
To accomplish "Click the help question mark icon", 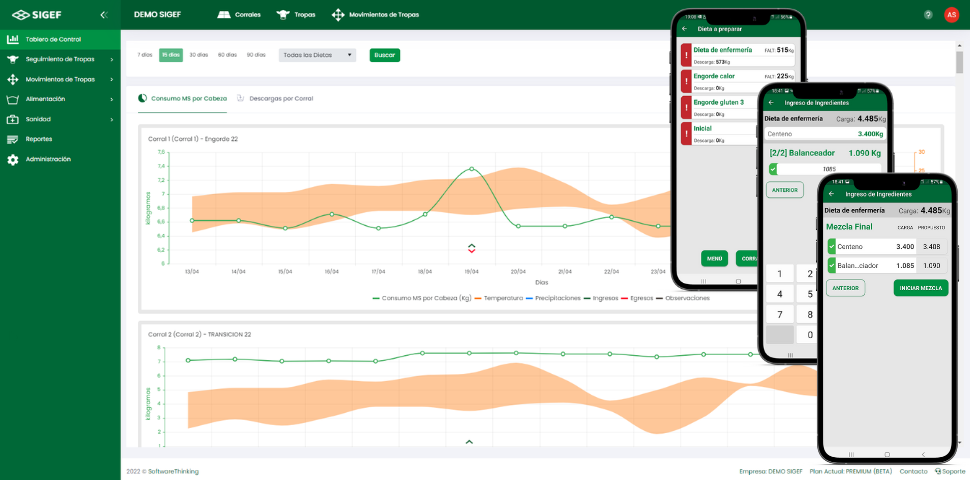I will (928, 15).
